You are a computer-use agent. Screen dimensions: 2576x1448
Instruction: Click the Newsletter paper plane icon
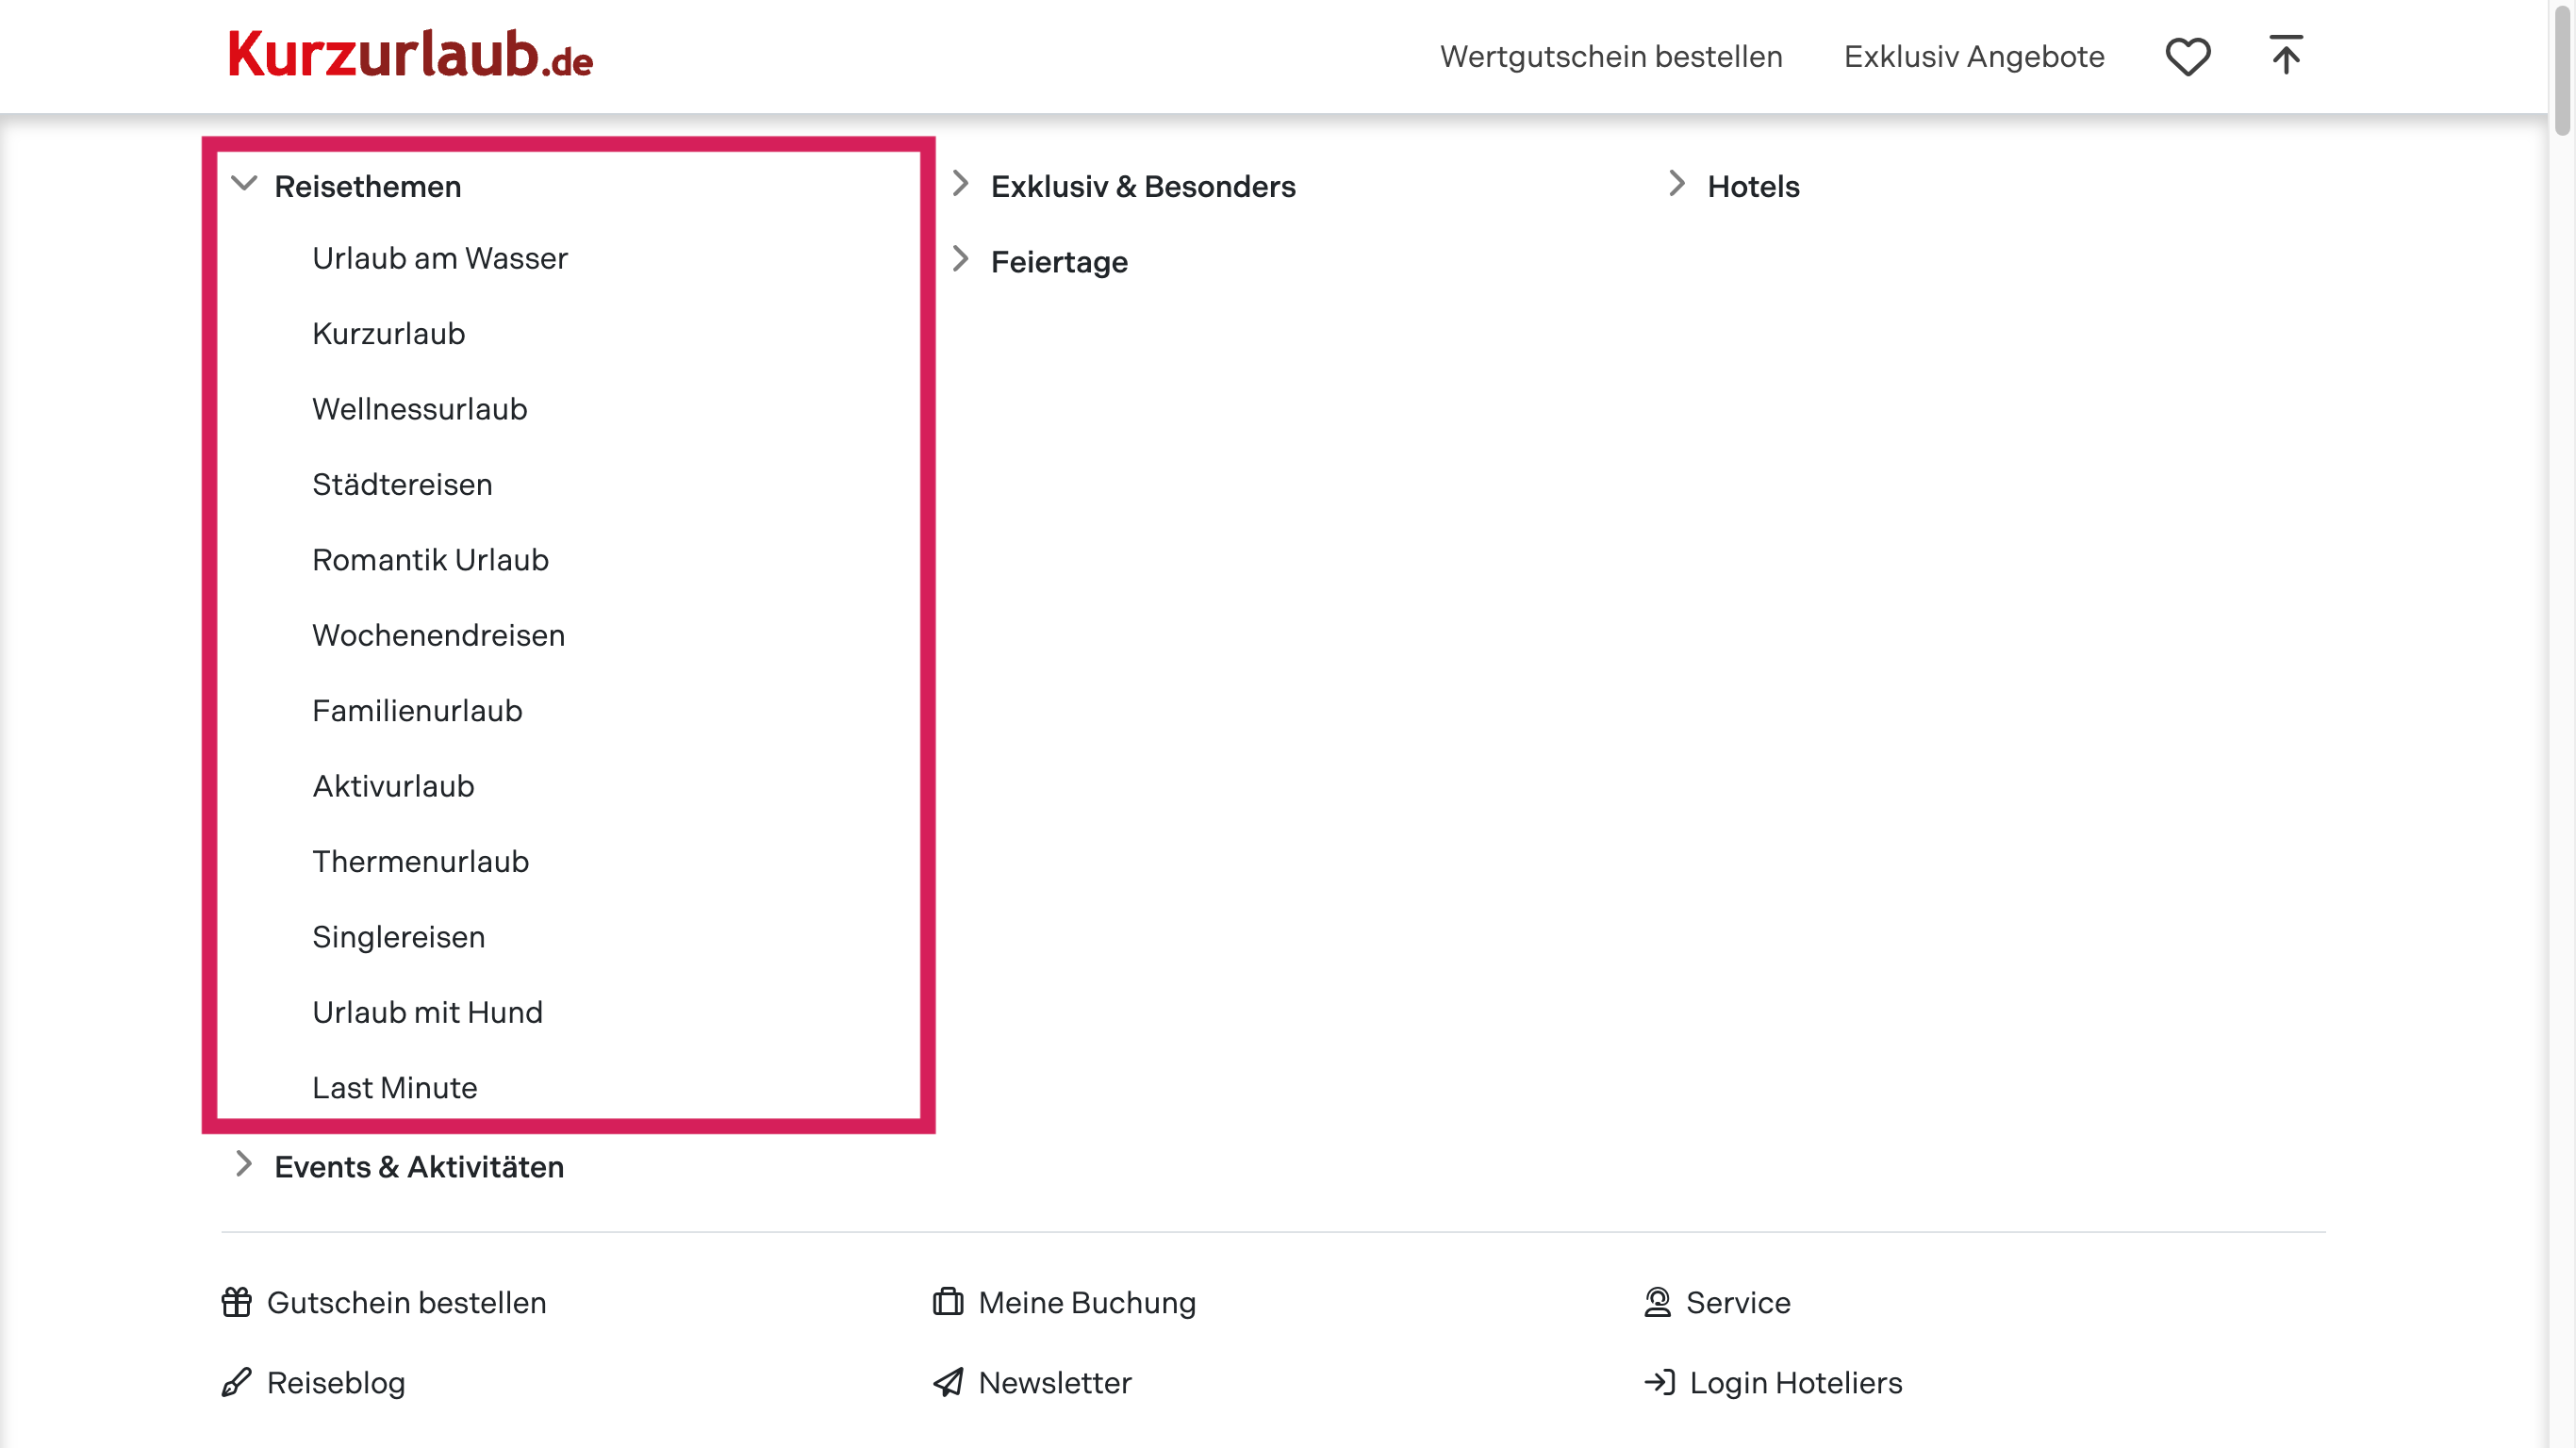948,1382
